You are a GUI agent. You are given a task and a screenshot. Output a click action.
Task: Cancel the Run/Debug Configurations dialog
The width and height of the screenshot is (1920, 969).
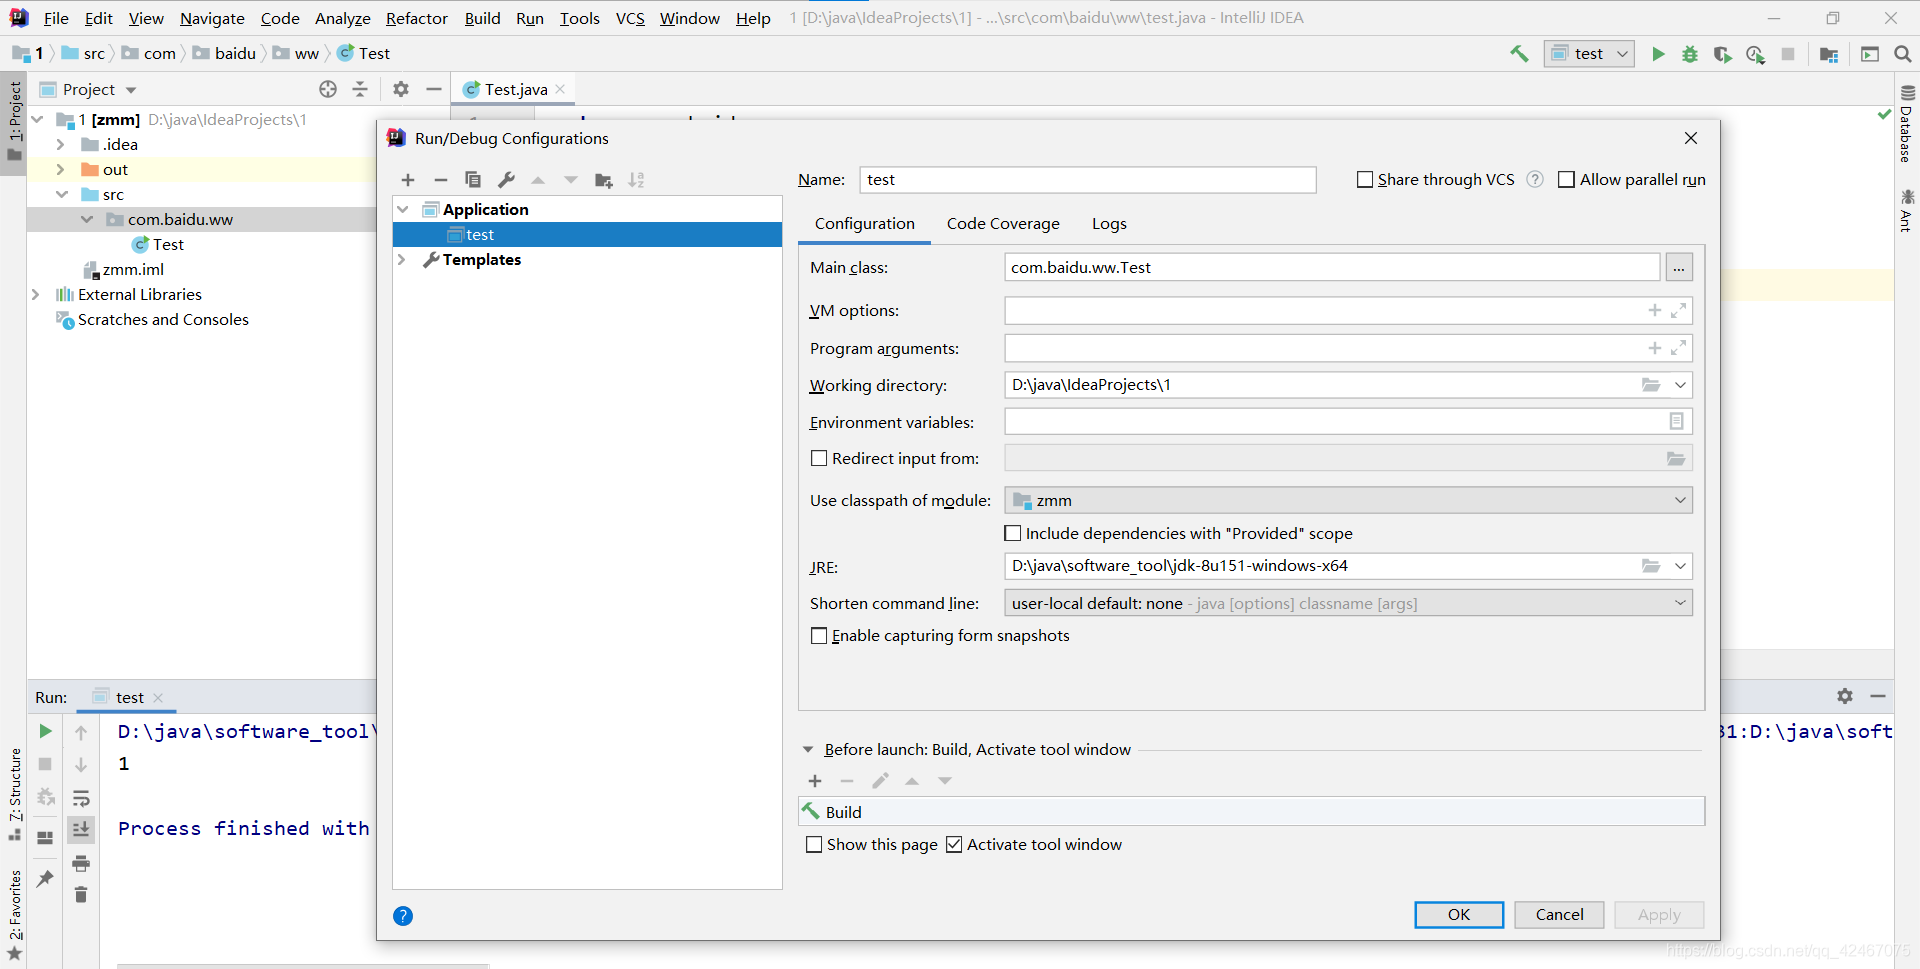1559,915
